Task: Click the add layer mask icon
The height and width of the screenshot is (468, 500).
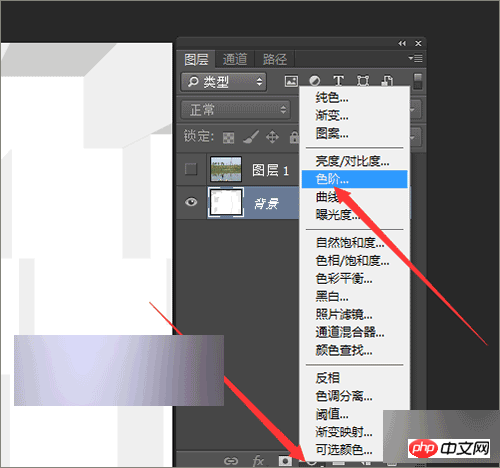Action: point(285,461)
